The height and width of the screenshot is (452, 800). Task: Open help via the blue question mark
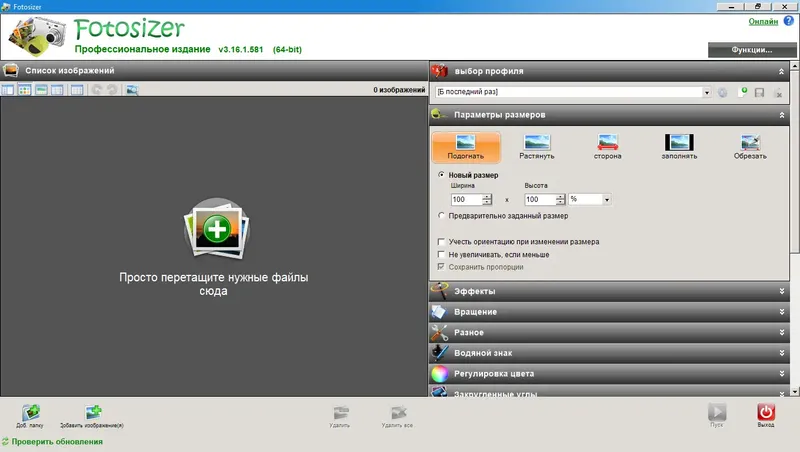tap(788, 21)
